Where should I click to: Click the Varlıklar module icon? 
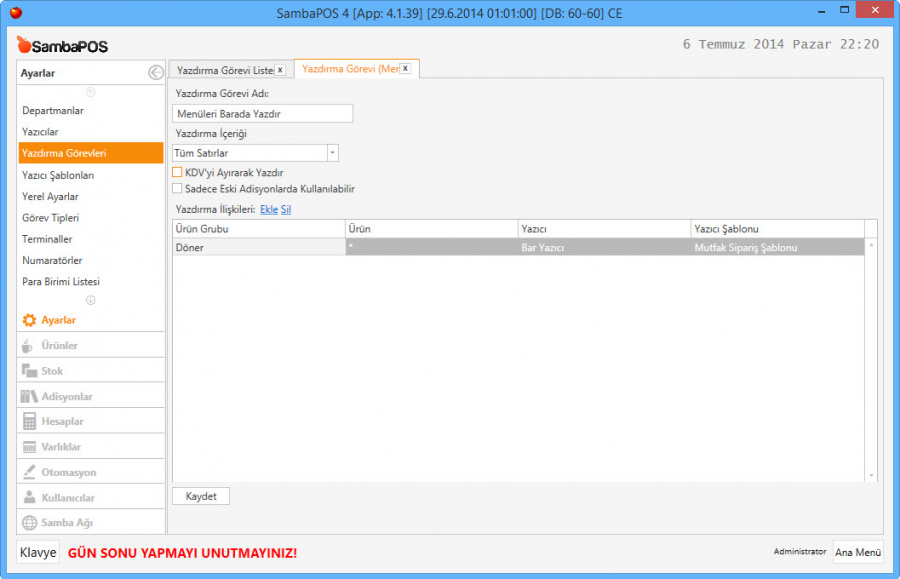pyautogui.click(x=29, y=447)
